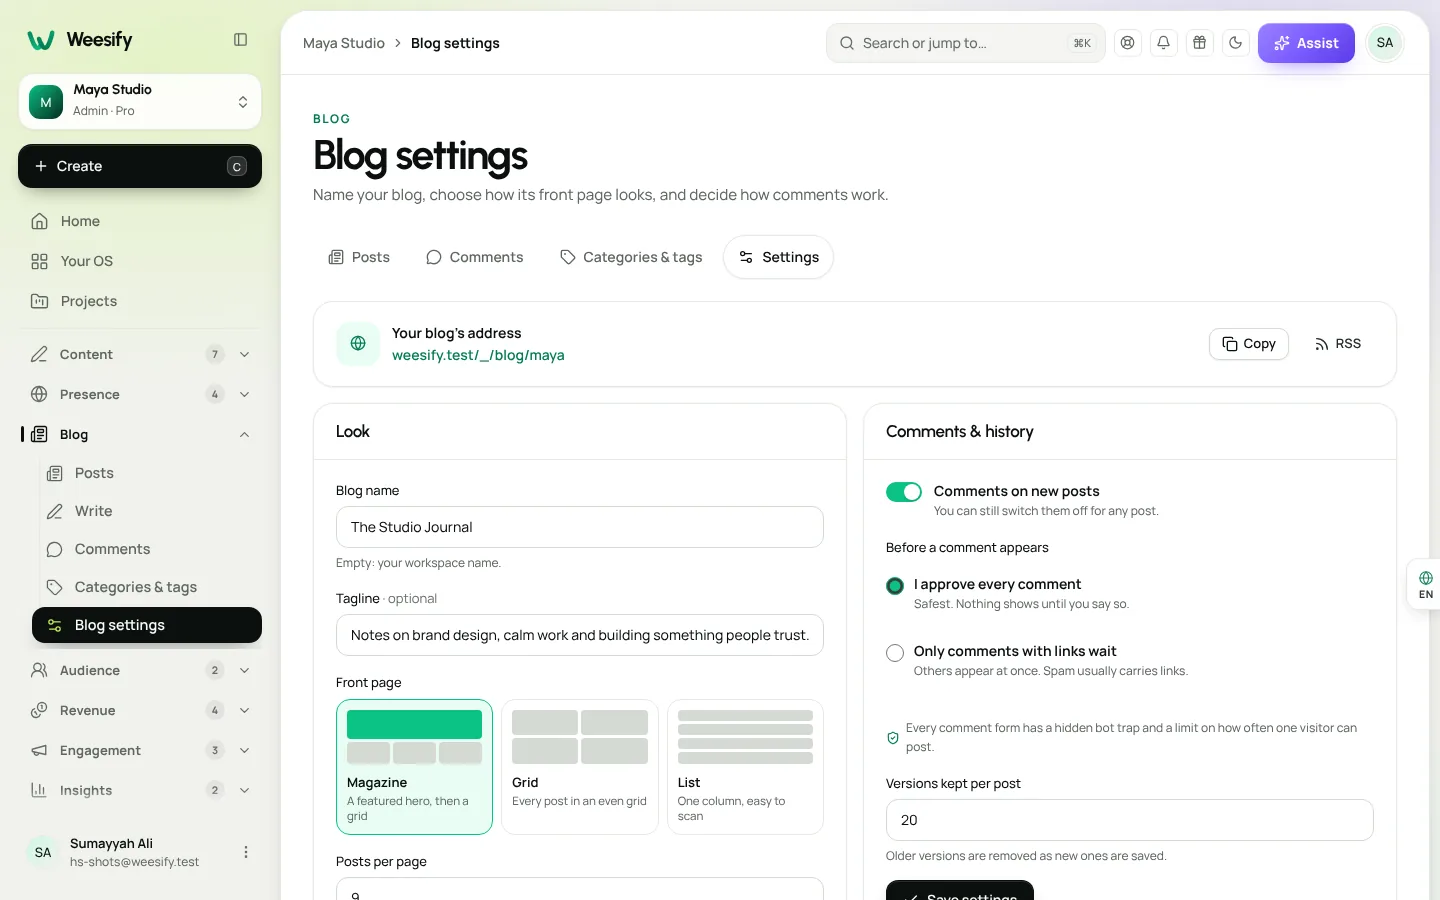This screenshot has height=900, width=1440.
Task: Expand the Audience section
Action: [x=140, y=670]
